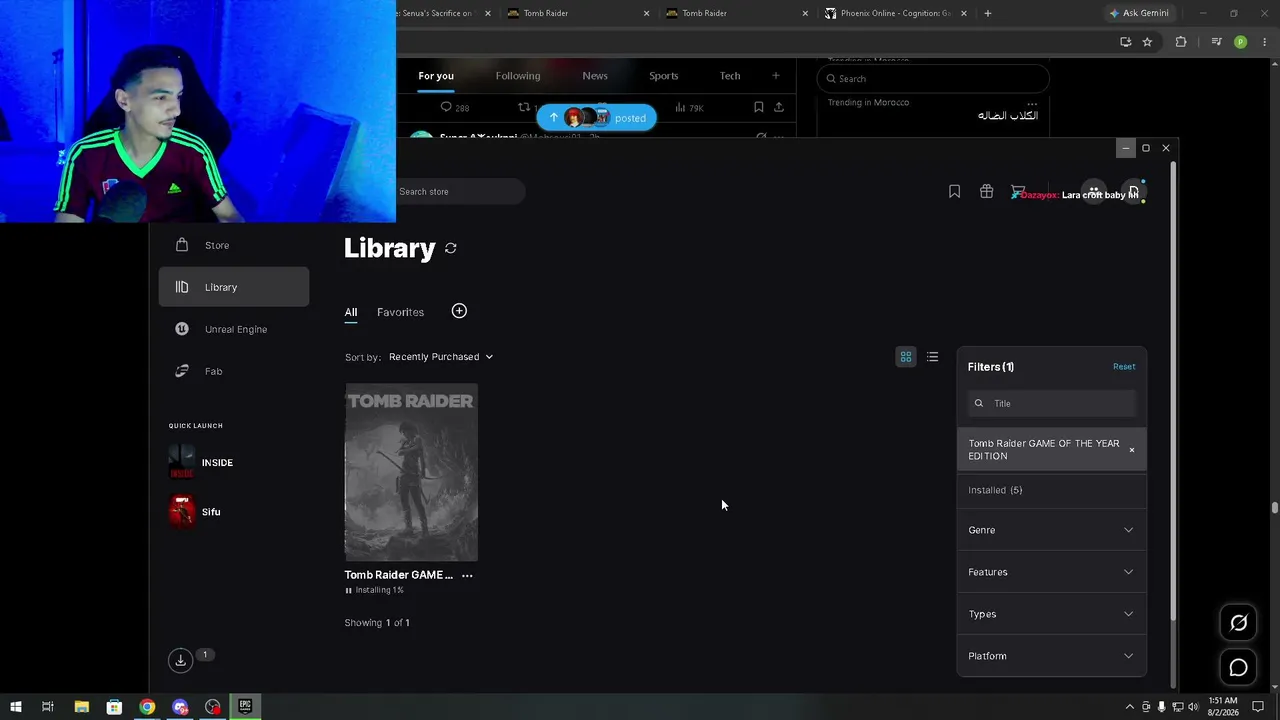Open the gift icon in Epic header
1280x720 pixels.
(986, 192)
